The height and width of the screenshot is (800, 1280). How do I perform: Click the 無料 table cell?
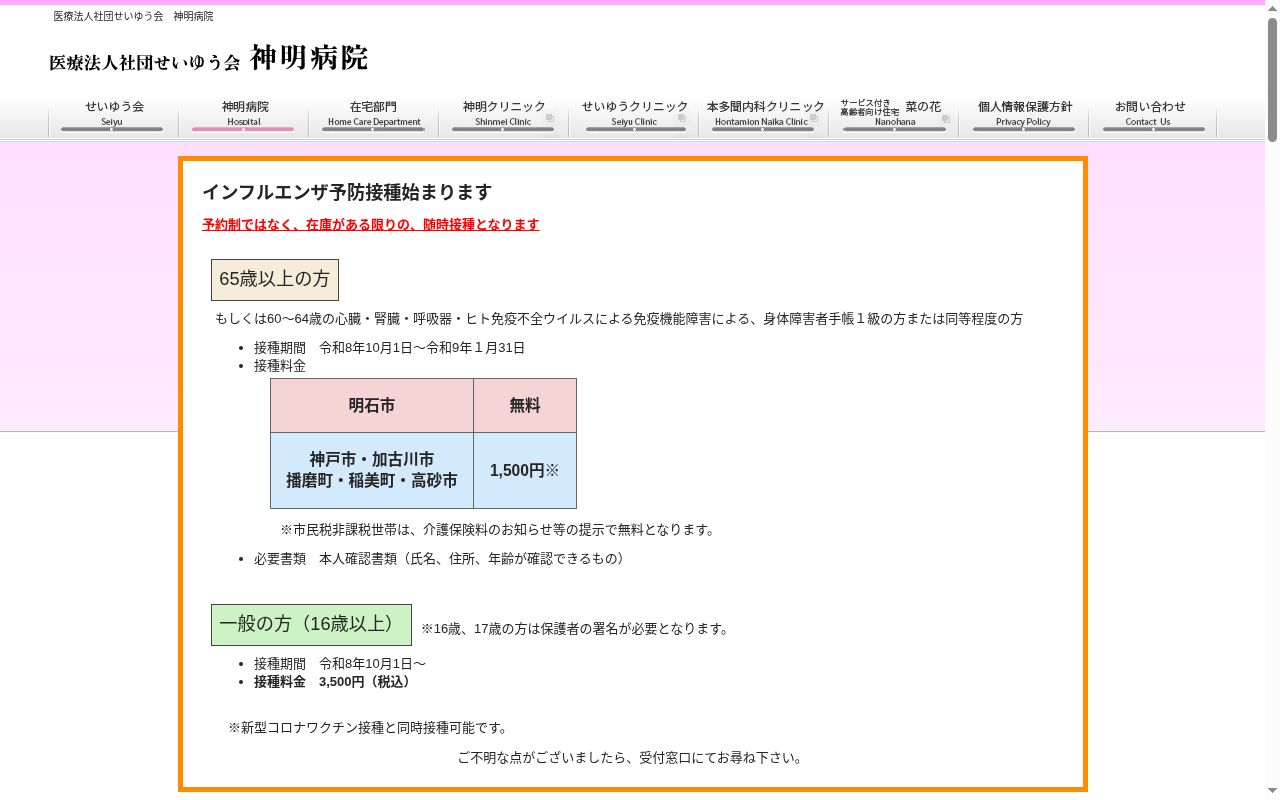pyautogui.click(x=525, y=406)
